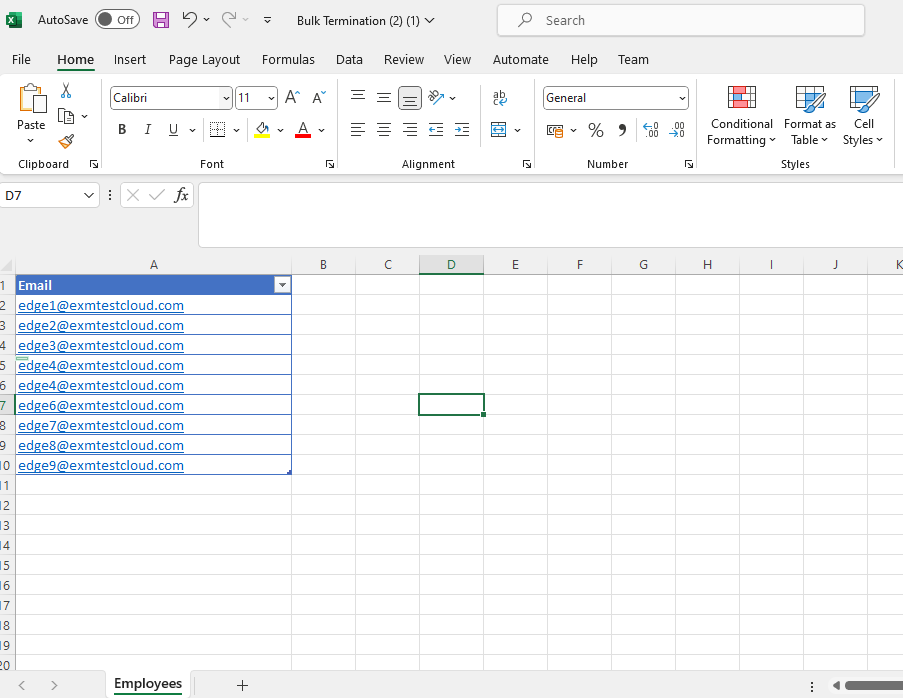Toggle Italic formatting
This screenshot has width=903, height=698.
coord(148,130)
